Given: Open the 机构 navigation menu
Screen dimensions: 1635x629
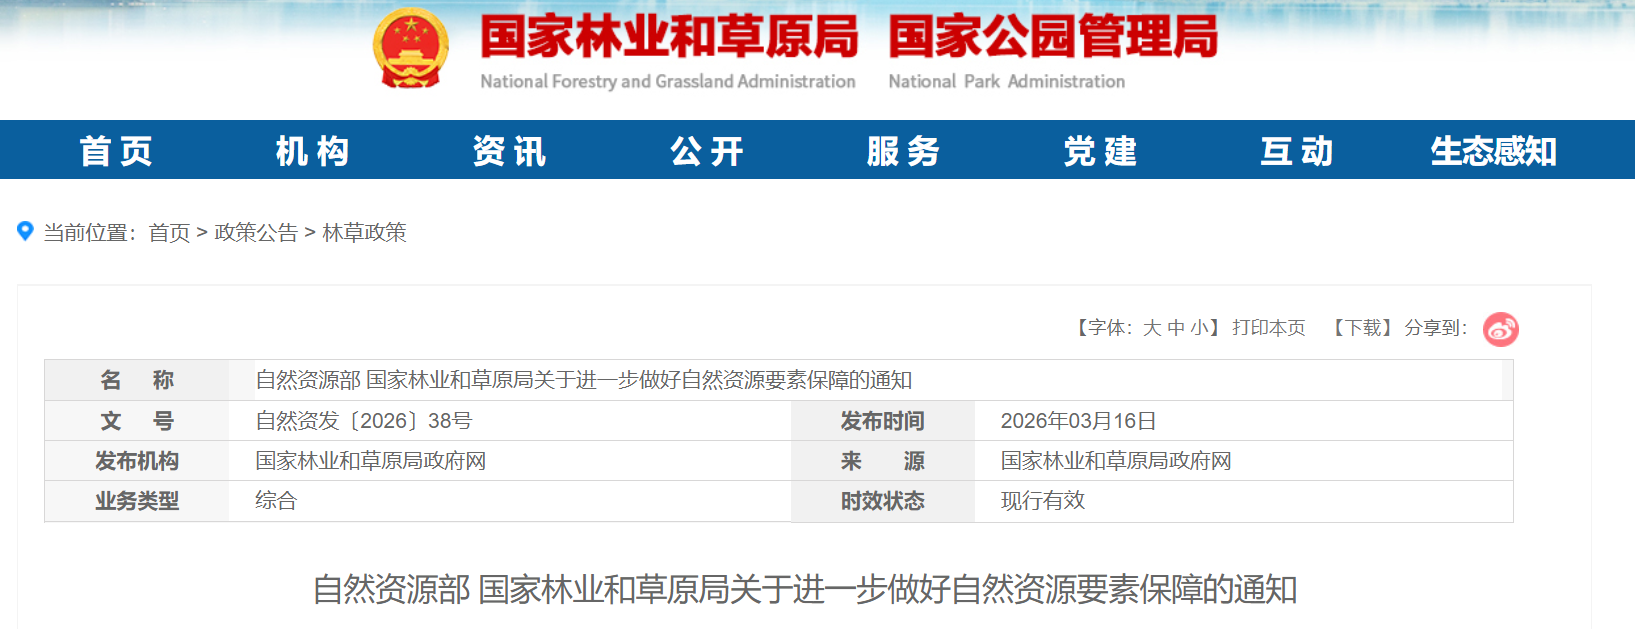Looking at the screenshot, I should point(313,151).
